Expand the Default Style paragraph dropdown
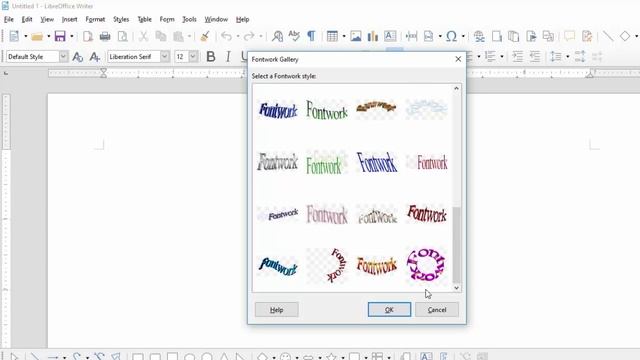The image size is (640, 360). (63, 57)
